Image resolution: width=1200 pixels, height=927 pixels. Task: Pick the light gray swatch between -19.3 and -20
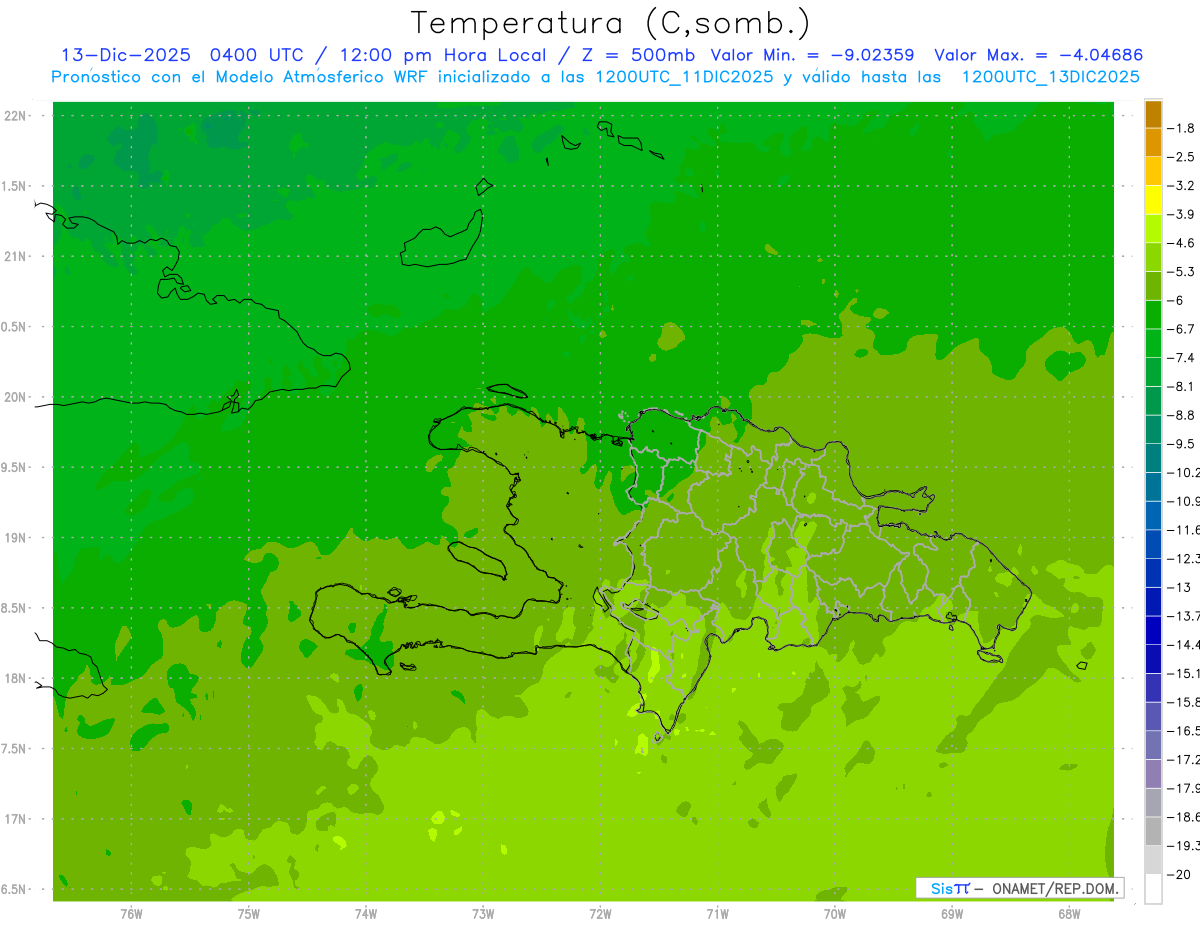click(1153, 860)
